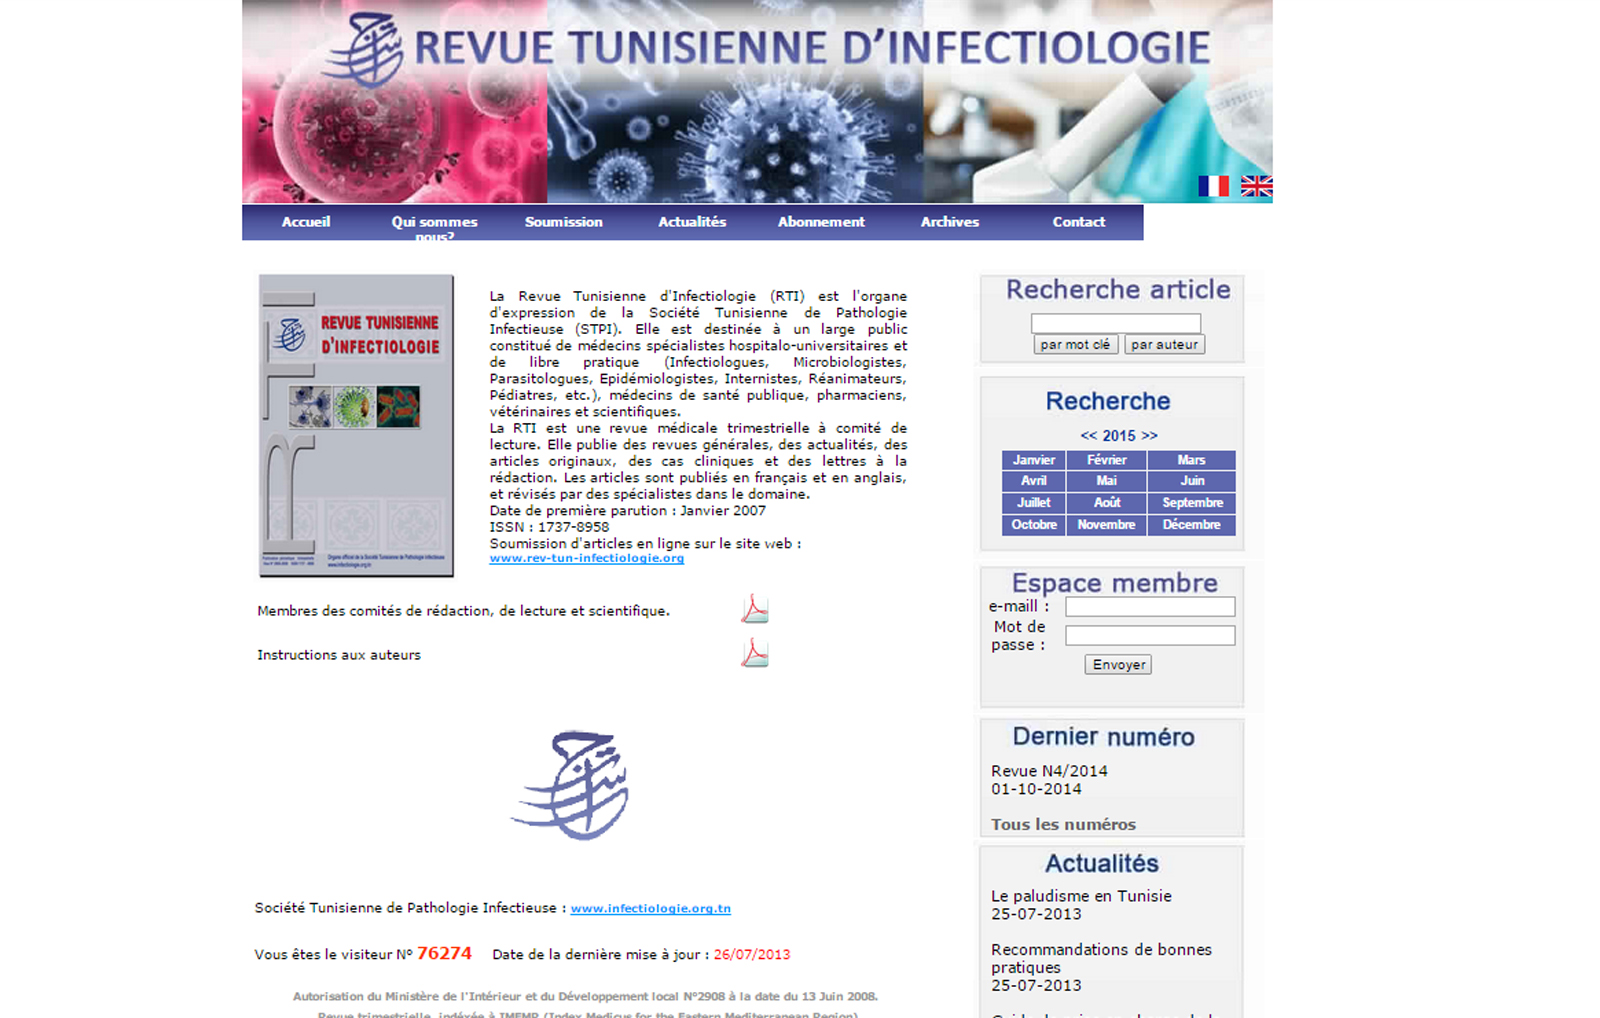Click the journal logo in header banner
Image resolution: width=1600 pixels, height=1018 pixels.
point(364,50)
